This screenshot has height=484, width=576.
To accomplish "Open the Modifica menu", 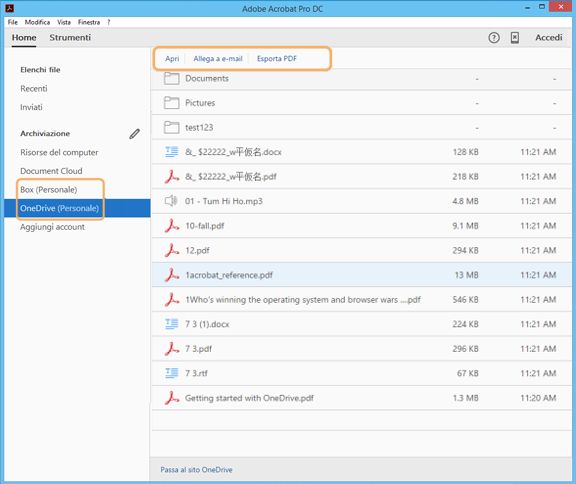I will (x=37, y=22).
